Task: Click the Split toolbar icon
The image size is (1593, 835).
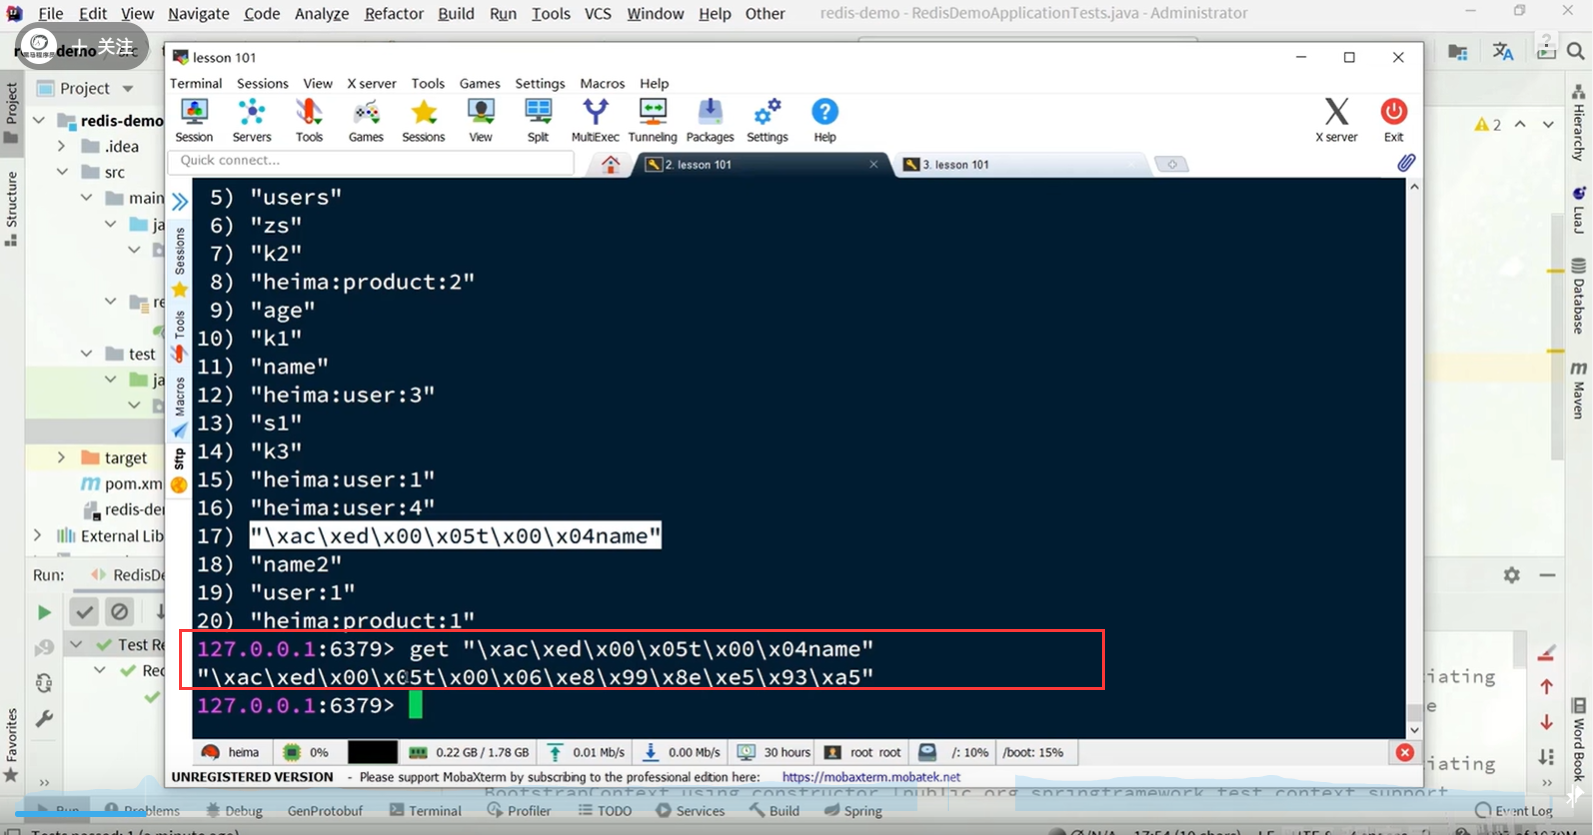Action: click(538, 121)
